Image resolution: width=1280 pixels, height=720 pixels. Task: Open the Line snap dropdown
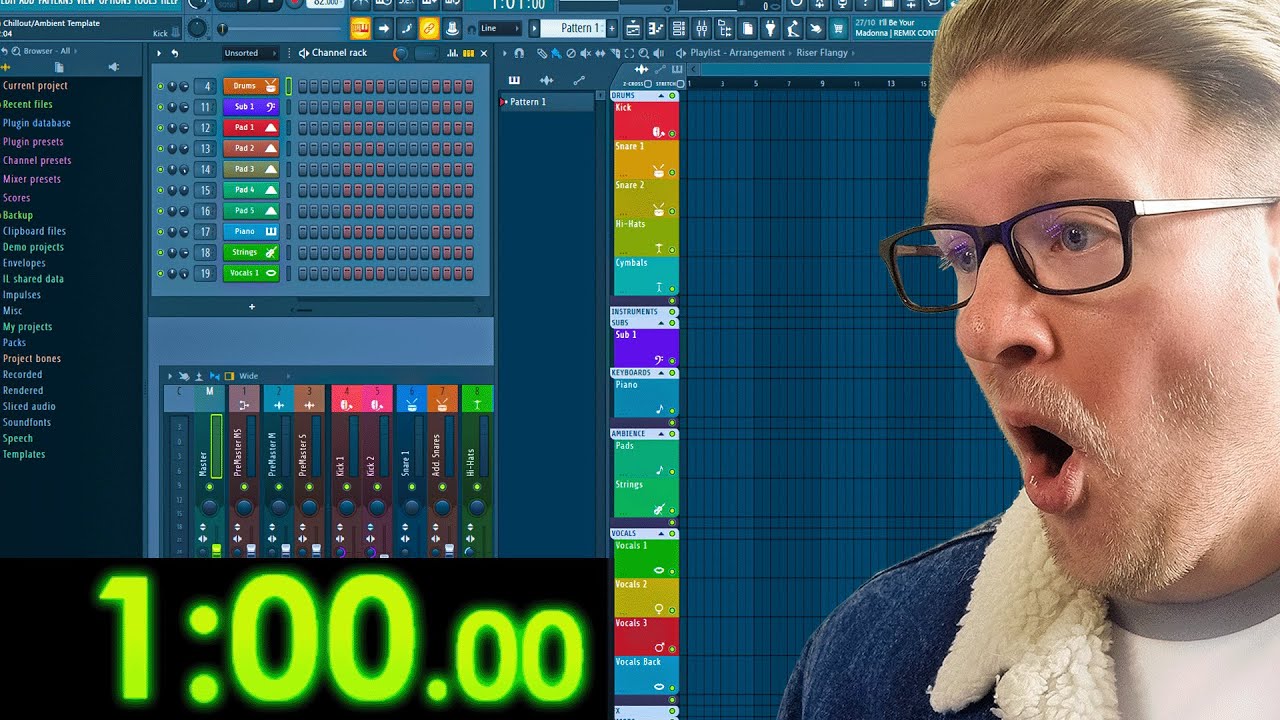coord(499,28)
